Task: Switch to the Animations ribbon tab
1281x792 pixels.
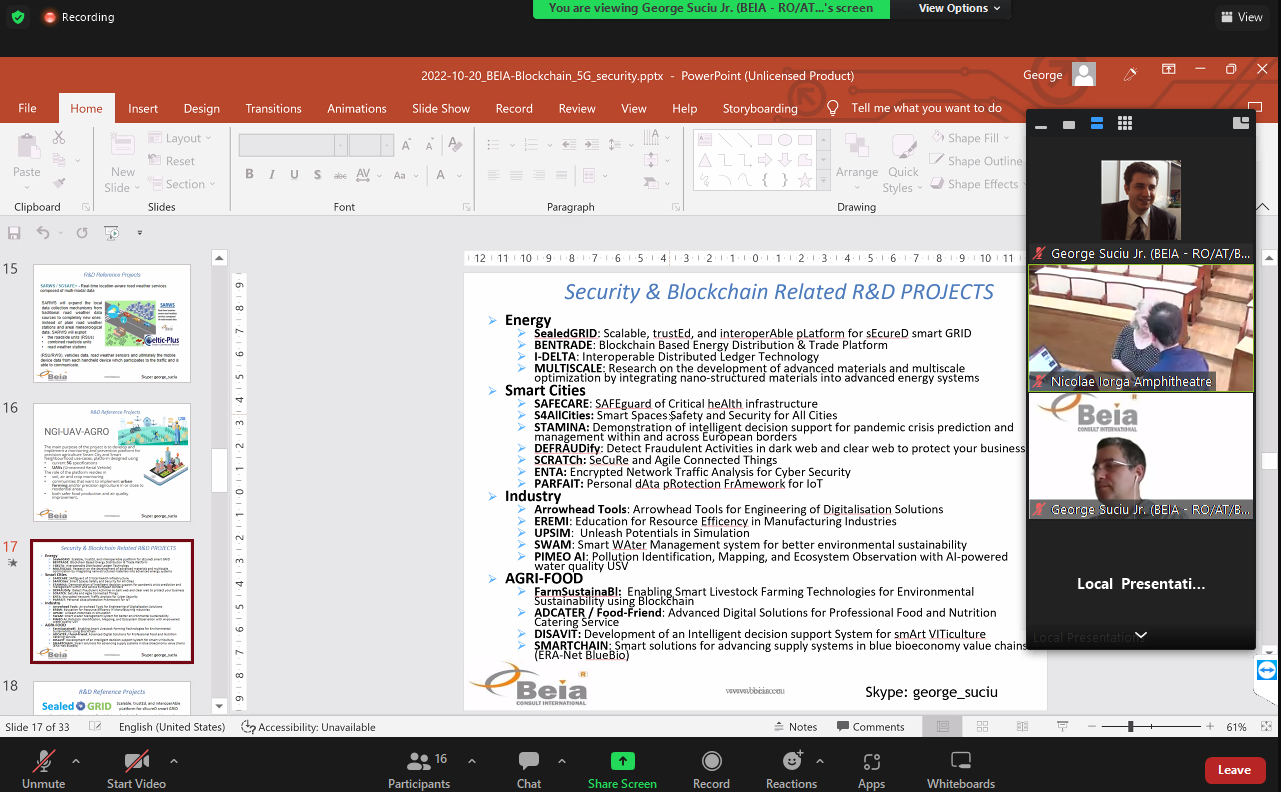Action: (357, 108)
